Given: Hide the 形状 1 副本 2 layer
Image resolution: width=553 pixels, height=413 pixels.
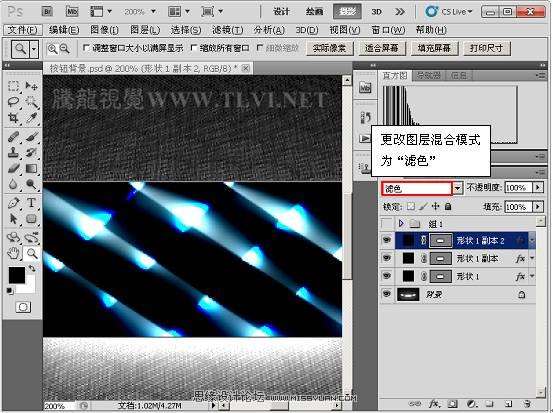Looking at the screenshot, I should 387,240.
